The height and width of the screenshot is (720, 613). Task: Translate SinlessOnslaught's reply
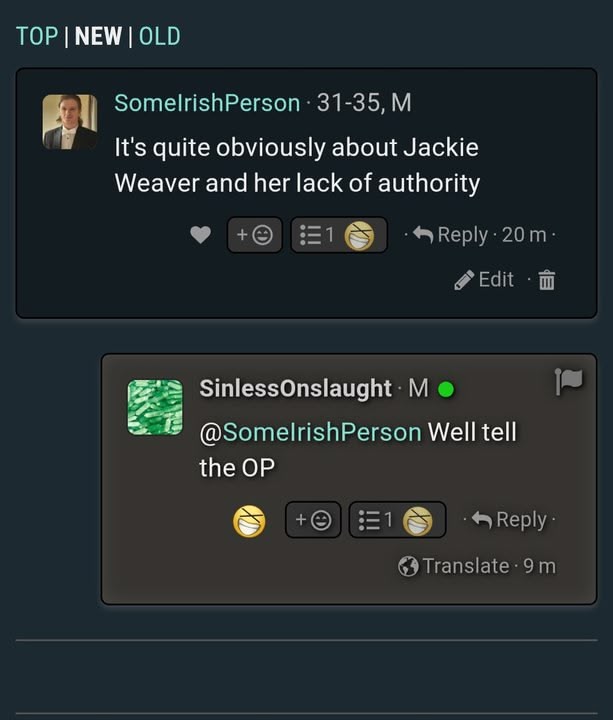pyautogui.click(x=454, y=566)
